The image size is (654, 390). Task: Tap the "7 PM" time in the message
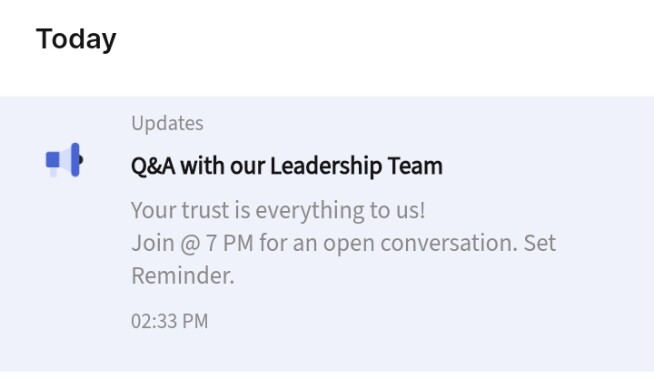pos(230,243)
